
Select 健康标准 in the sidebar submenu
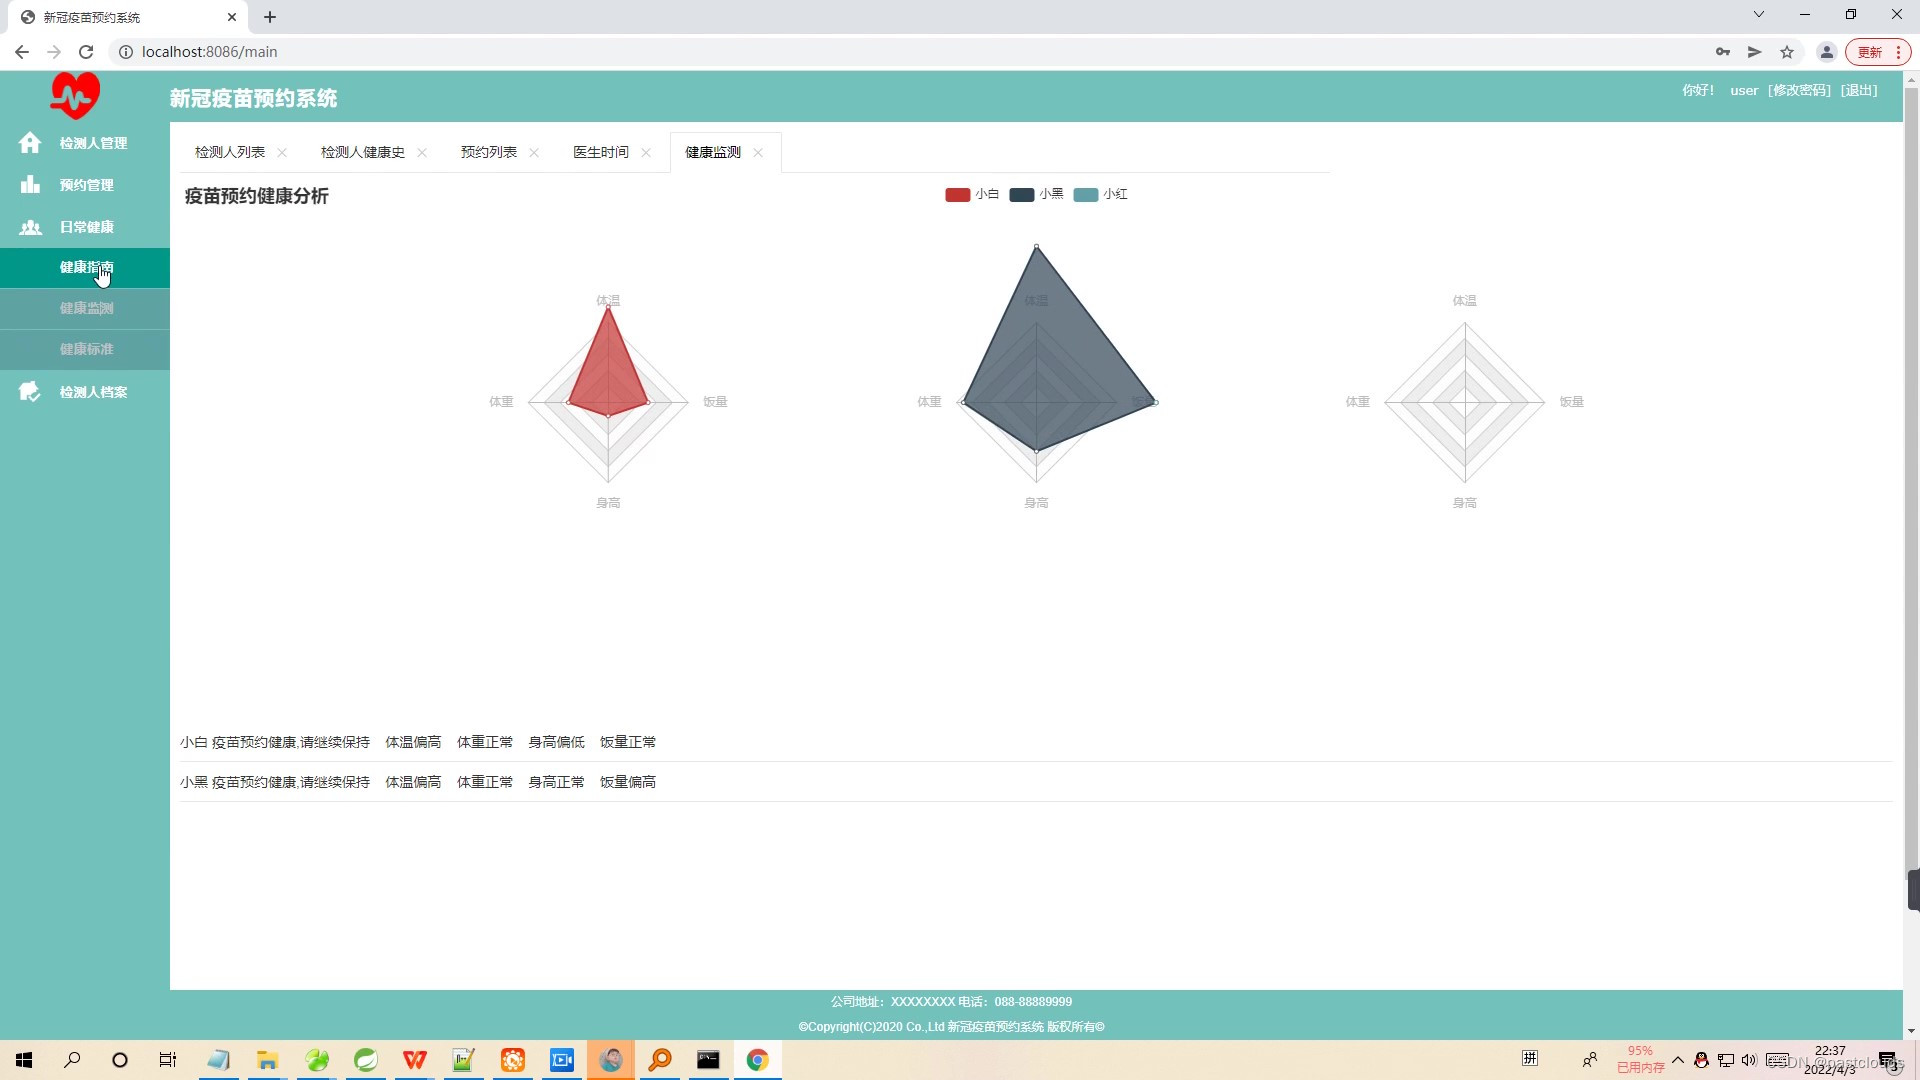click(86, 349)
